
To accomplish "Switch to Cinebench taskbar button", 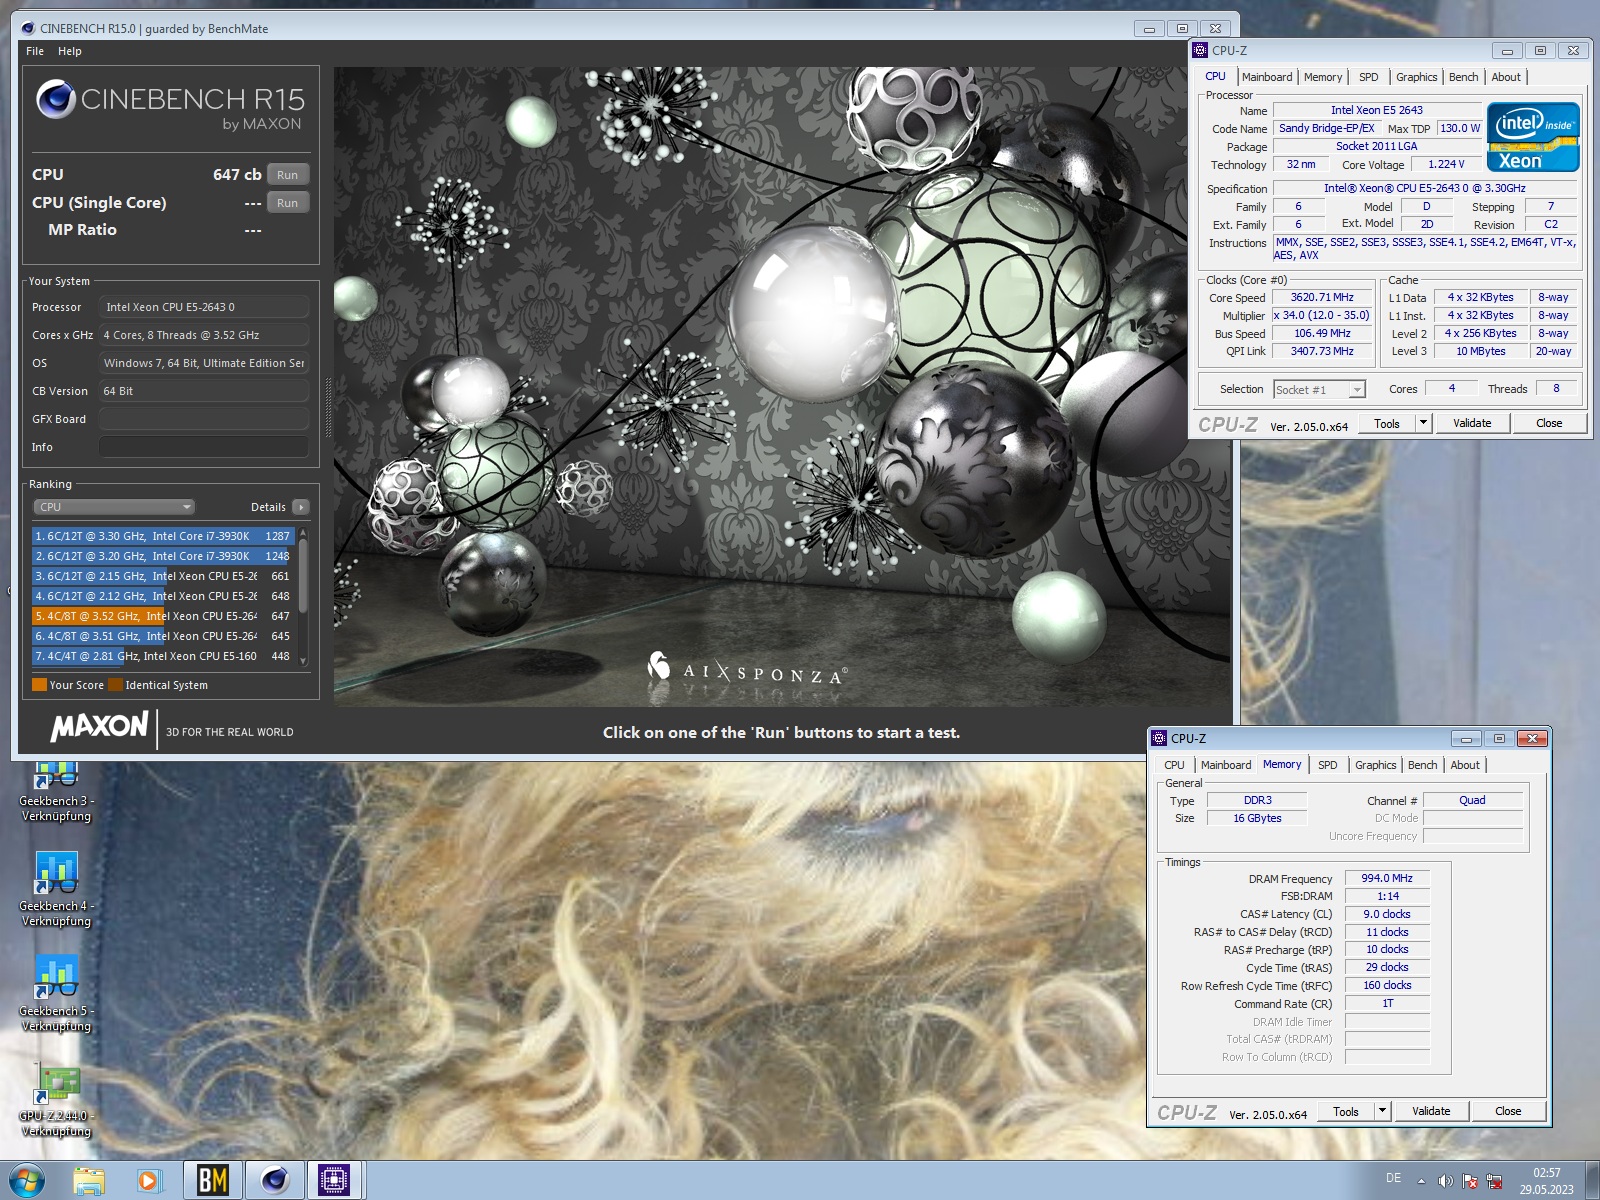I will click(x=274, y=1181).
